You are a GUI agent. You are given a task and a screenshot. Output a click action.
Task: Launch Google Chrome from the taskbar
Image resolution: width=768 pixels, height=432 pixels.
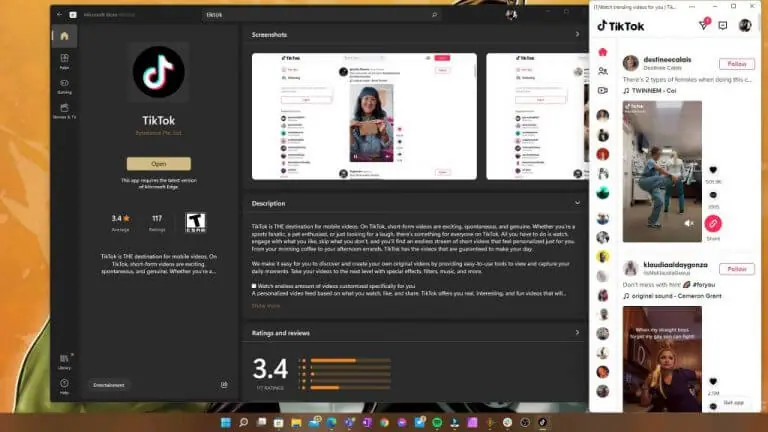384,422
